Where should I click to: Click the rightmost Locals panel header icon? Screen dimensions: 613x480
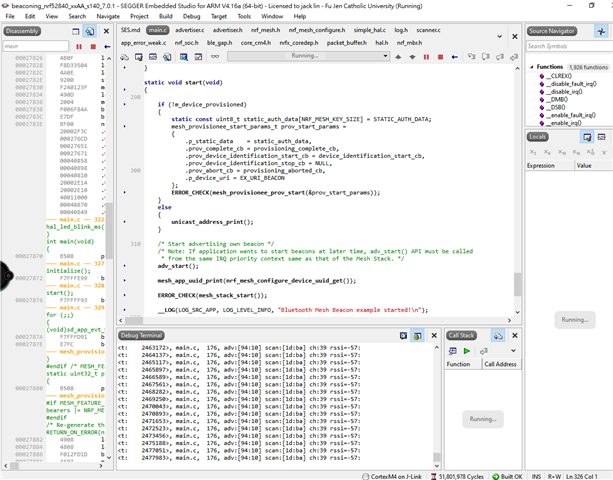[602, 136]
